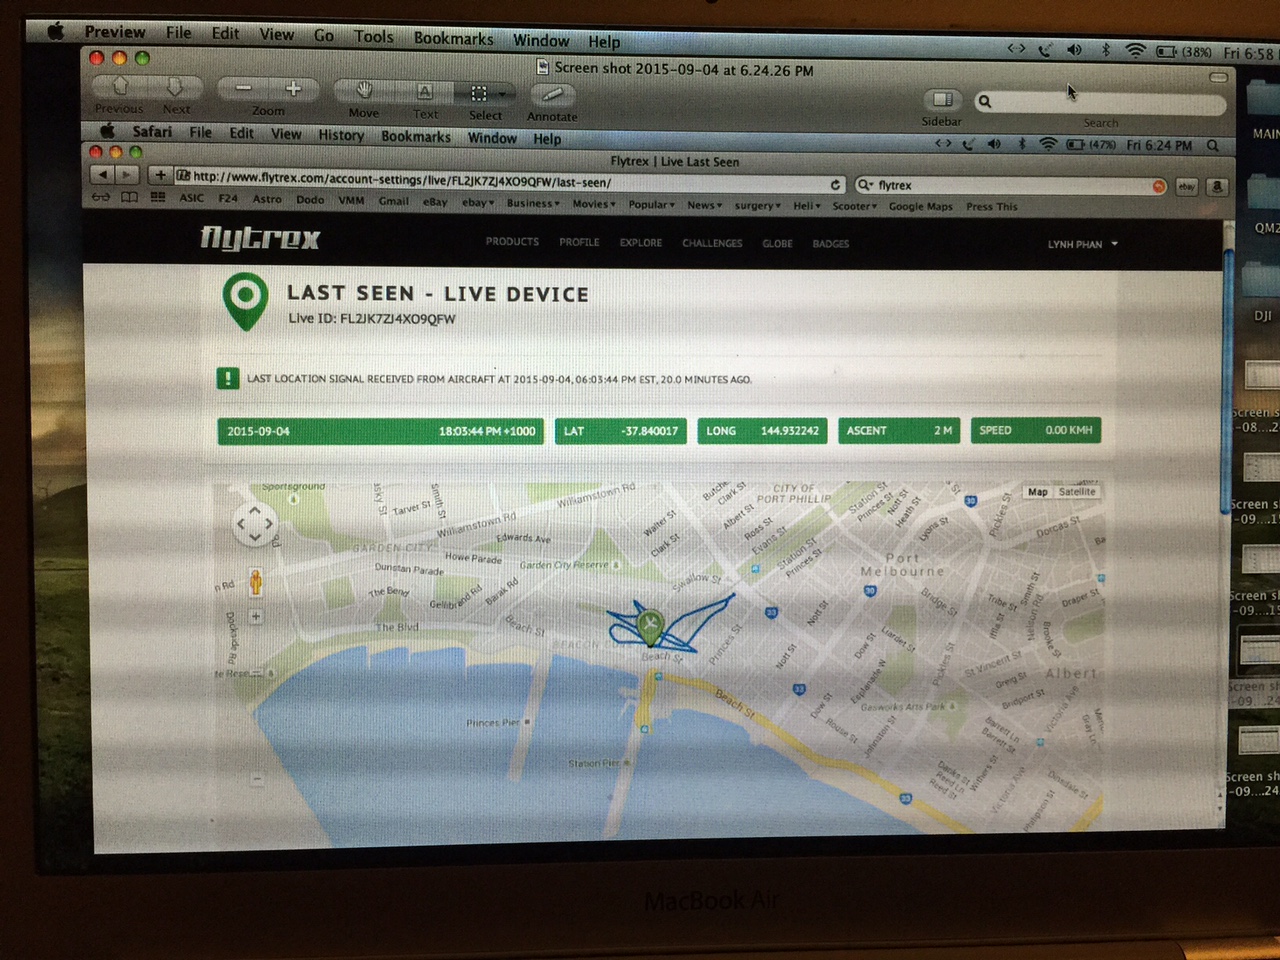Open the Go menu in Preview

(324, 35)
